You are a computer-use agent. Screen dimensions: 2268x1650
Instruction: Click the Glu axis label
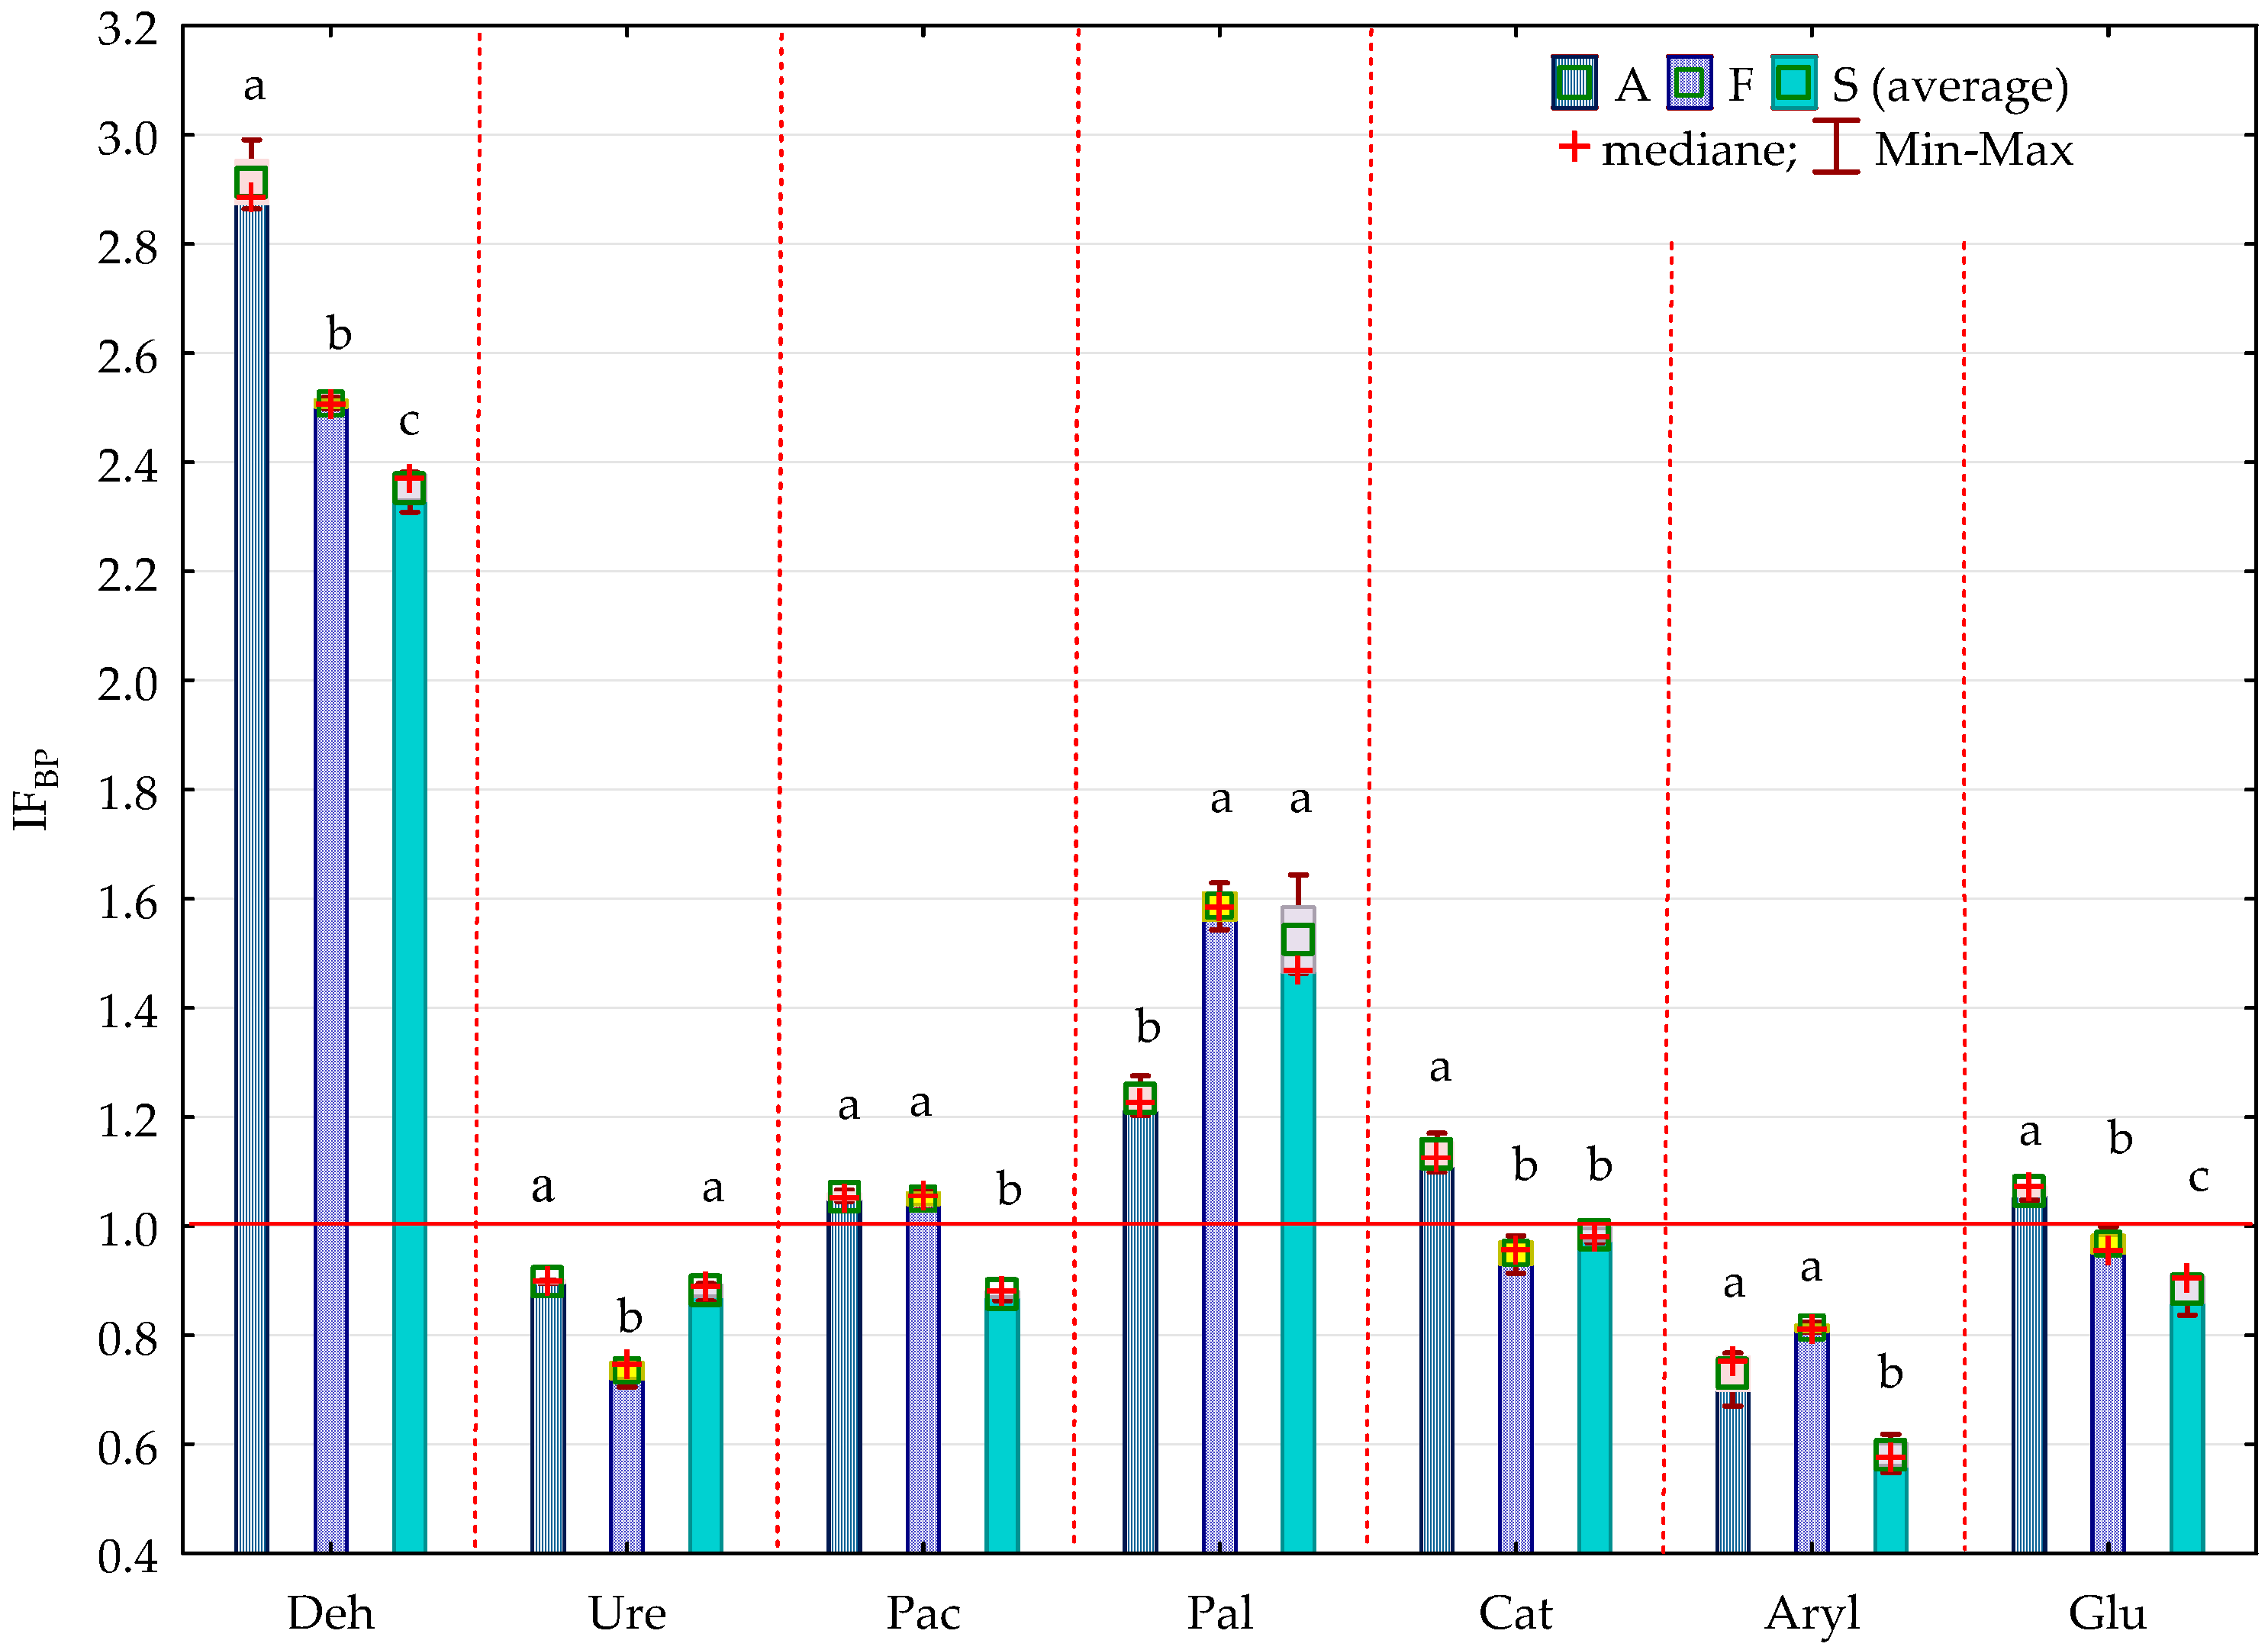pos(2107,1612)
